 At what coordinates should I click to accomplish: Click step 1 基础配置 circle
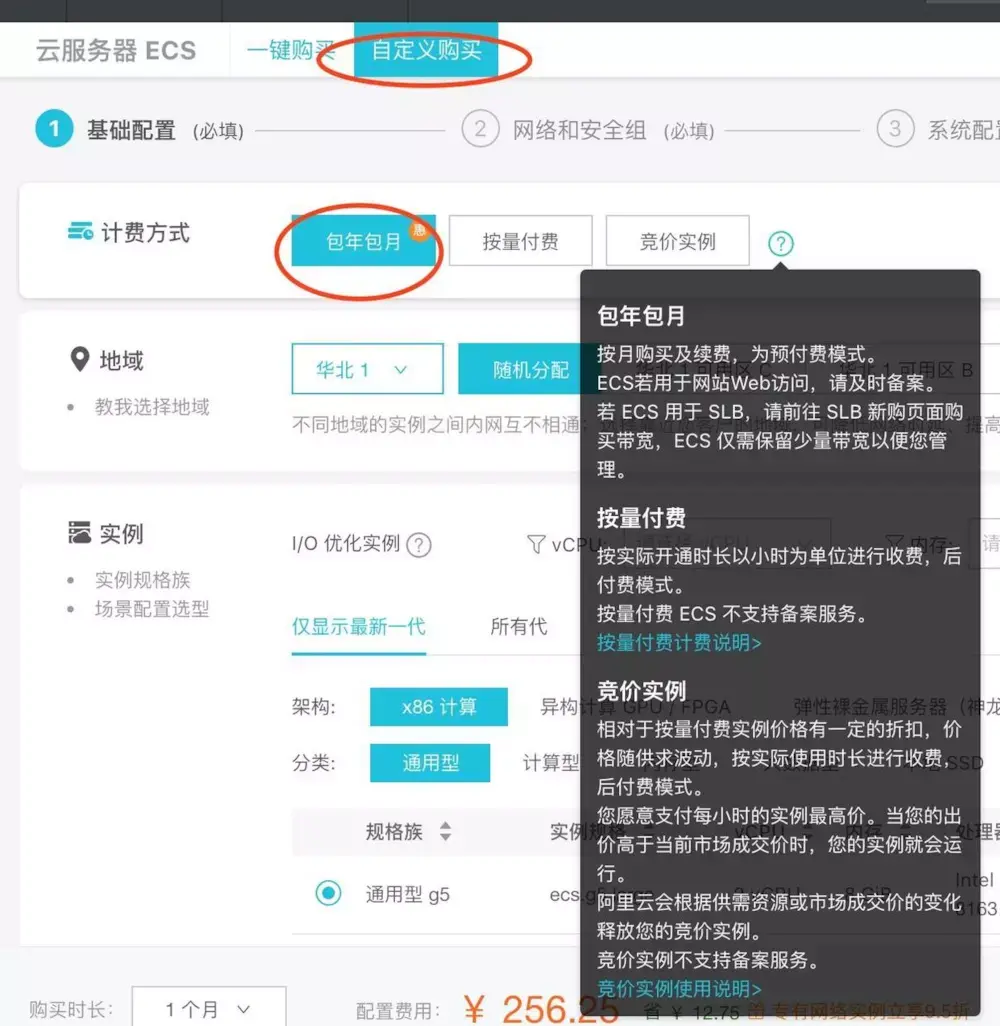click(54, 128)
